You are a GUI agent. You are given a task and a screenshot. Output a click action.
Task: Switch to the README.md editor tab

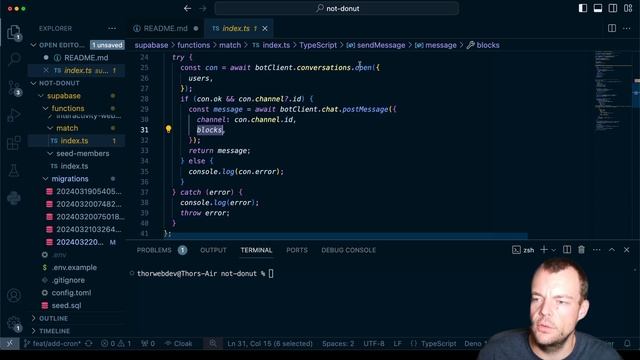[x=165, y=28]
